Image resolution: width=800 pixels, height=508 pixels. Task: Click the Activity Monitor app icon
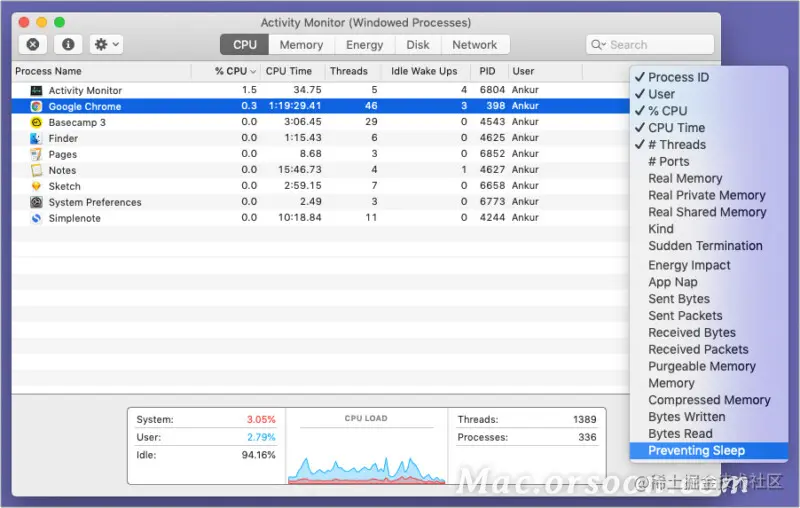coord(36,90)
